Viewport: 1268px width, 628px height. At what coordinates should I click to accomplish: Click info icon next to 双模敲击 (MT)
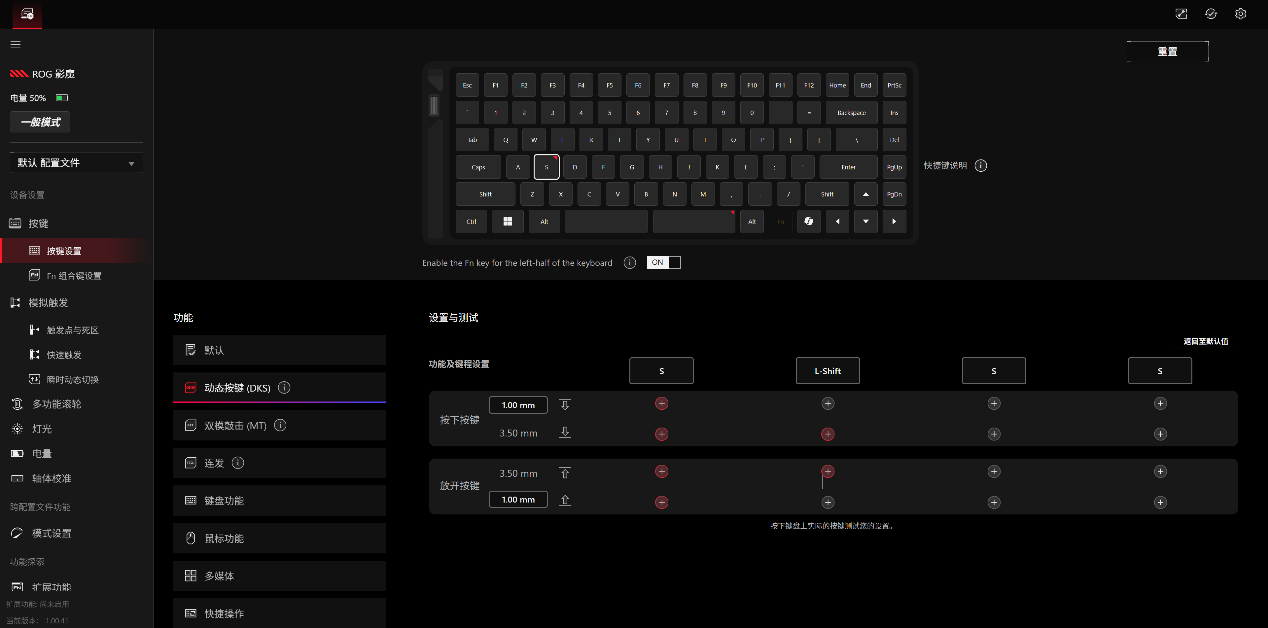[280, 426]
